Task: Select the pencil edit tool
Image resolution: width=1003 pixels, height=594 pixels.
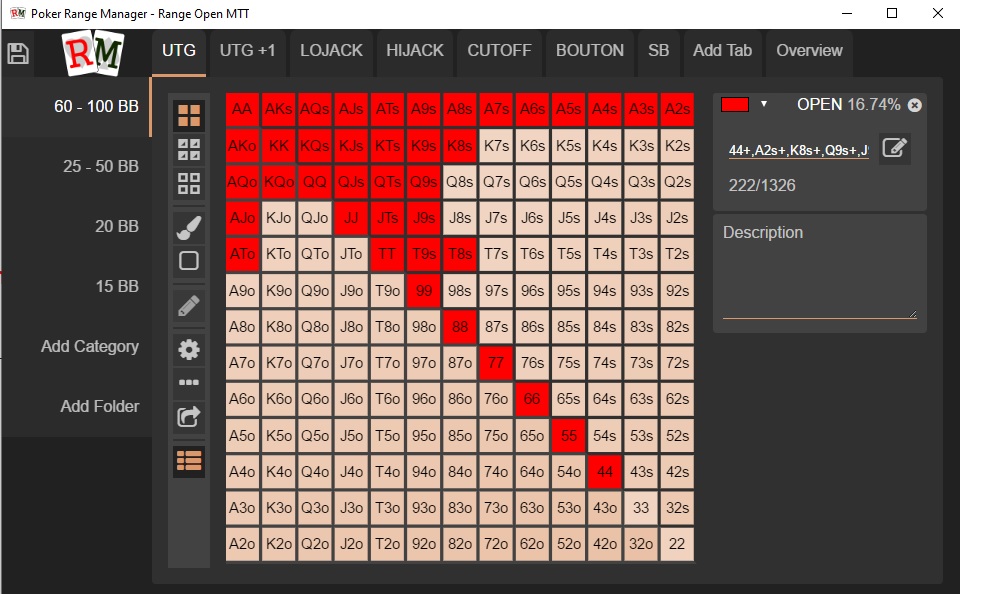Action: tap(189, 306)
